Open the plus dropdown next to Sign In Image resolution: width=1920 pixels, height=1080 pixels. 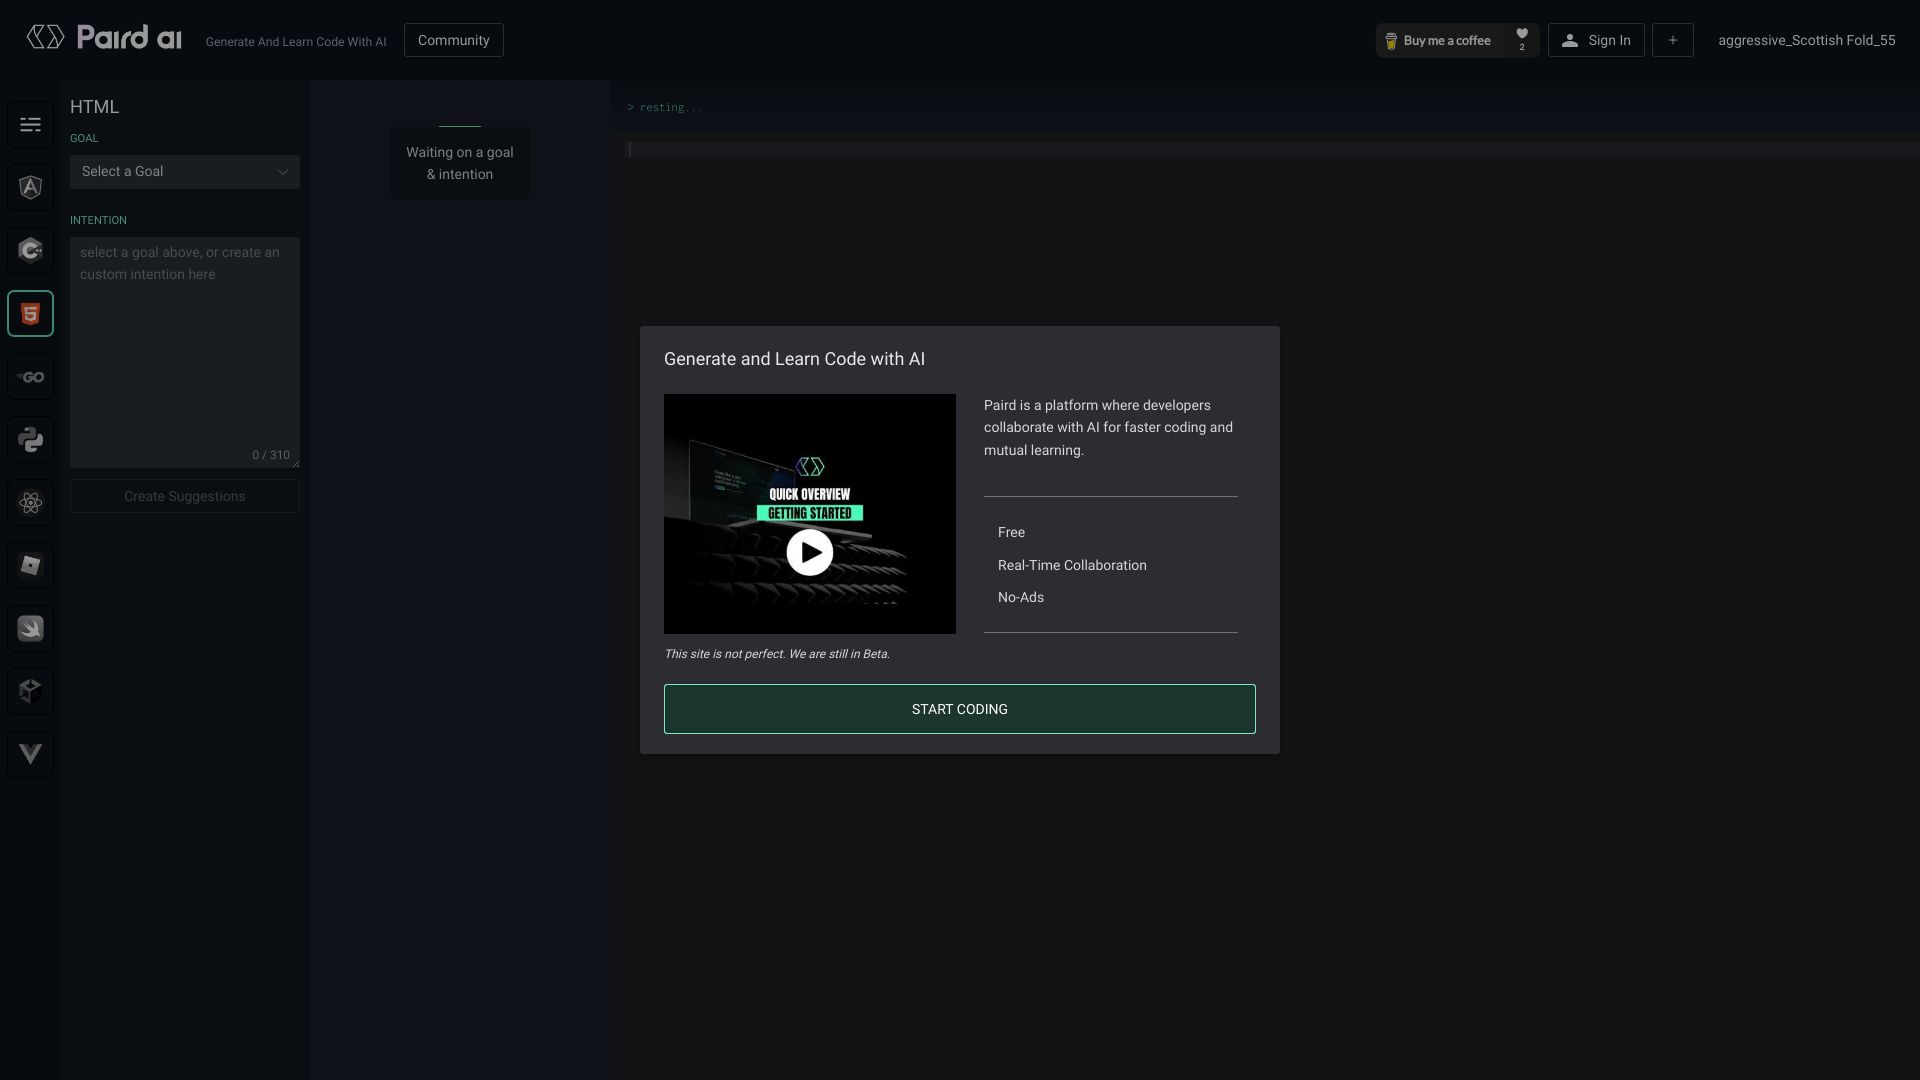(x=1673, y=40)
